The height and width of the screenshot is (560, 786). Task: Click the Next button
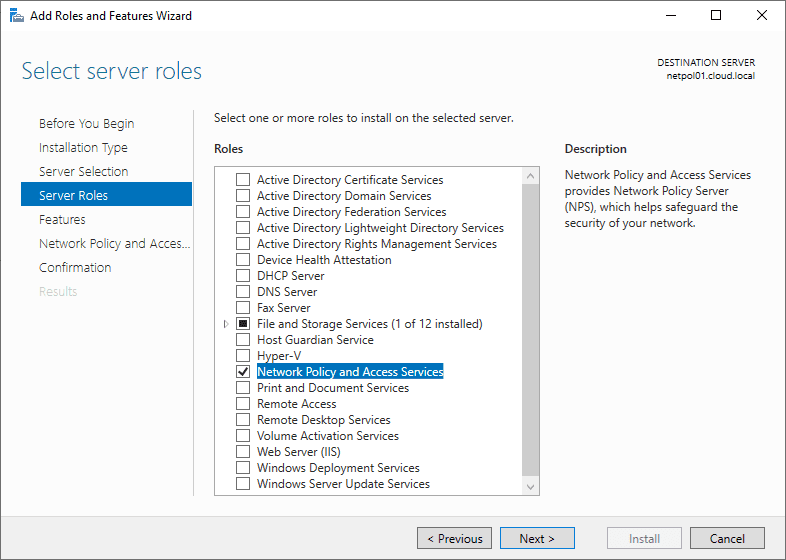[537, 539]
